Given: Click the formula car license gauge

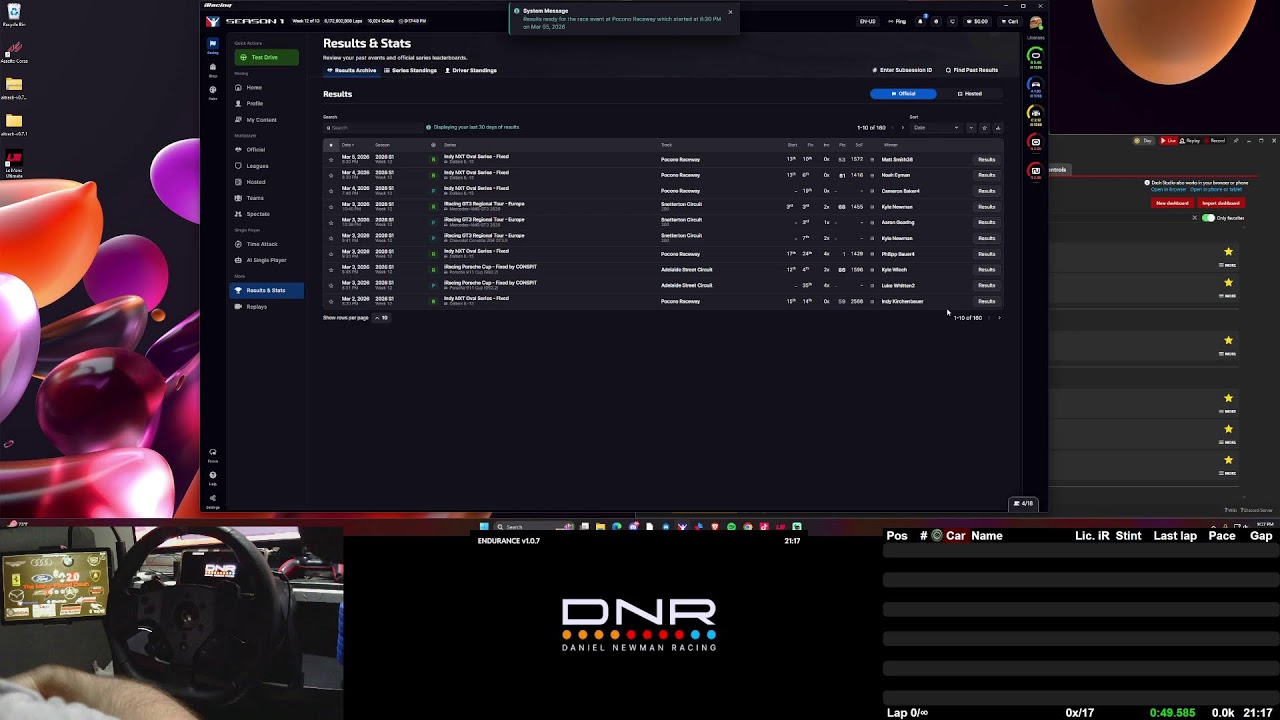Looking at the screenshot, I should pos(1035,113).
